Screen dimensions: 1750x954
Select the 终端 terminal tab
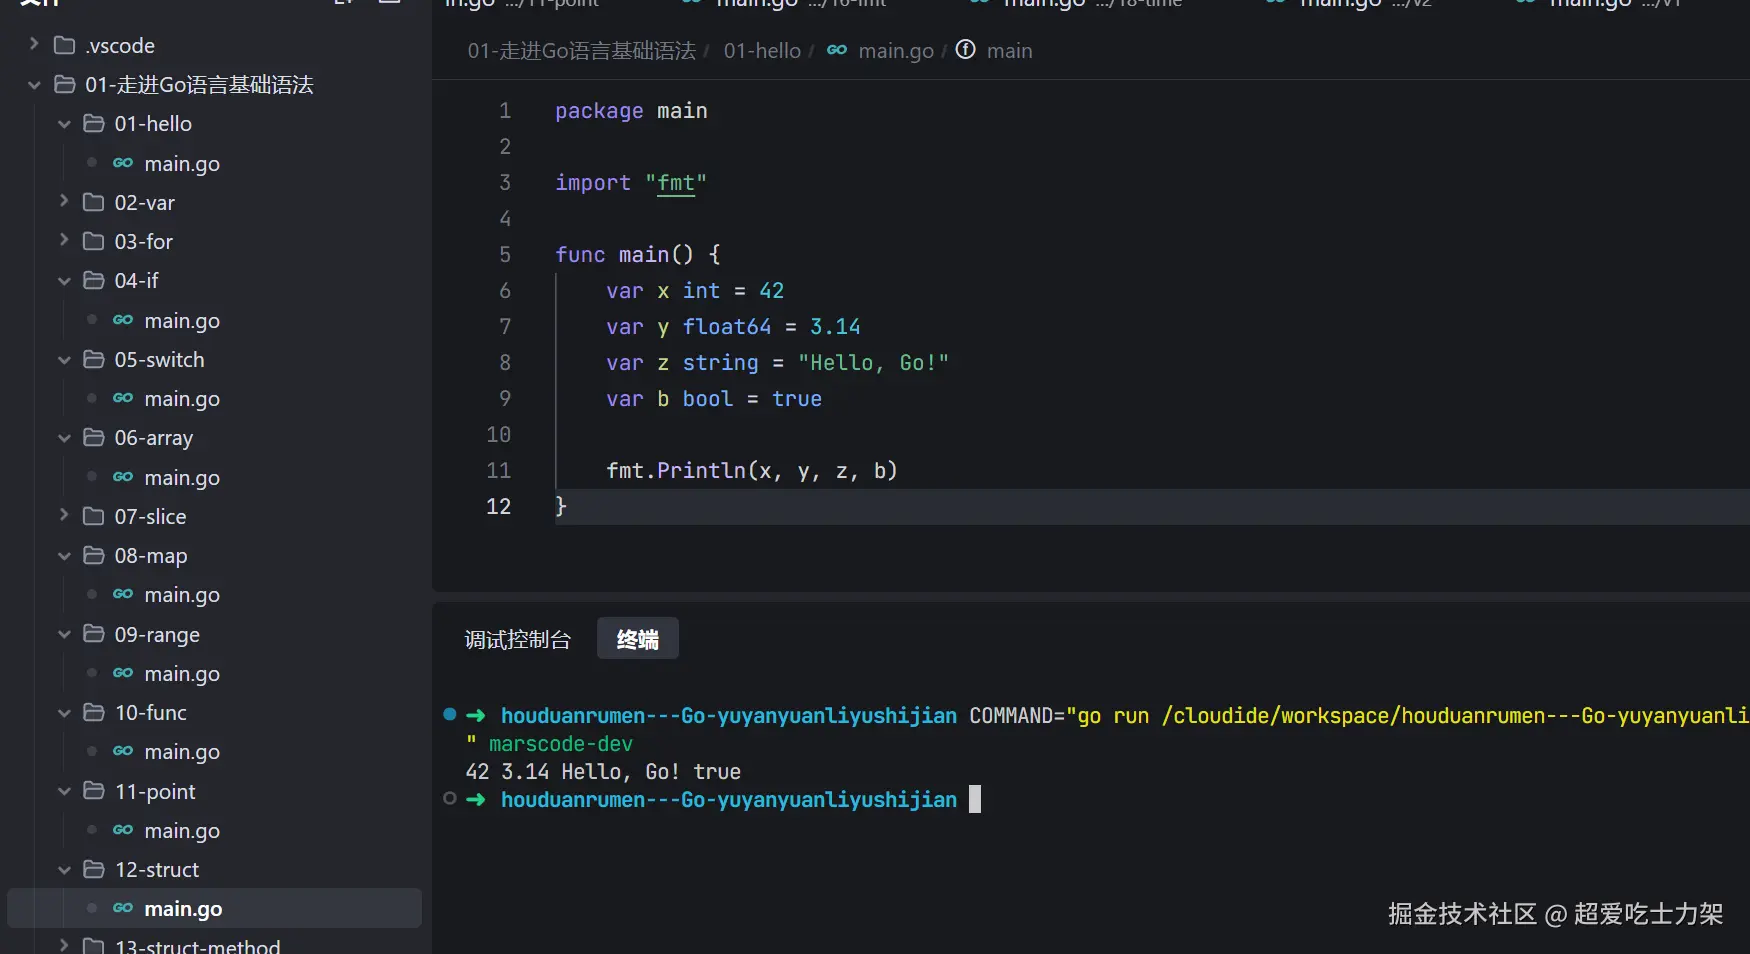click(637, 639)
